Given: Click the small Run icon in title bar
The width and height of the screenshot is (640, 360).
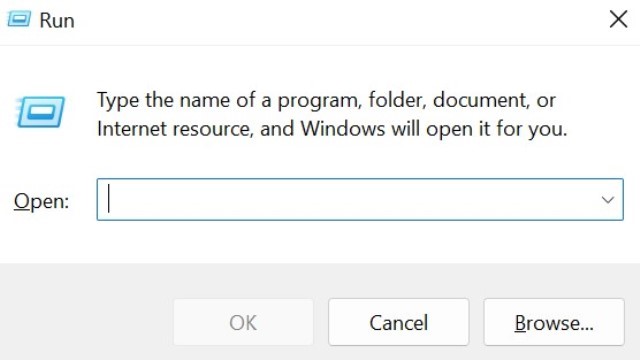Looking at the screenshot, I should (19, 19).
